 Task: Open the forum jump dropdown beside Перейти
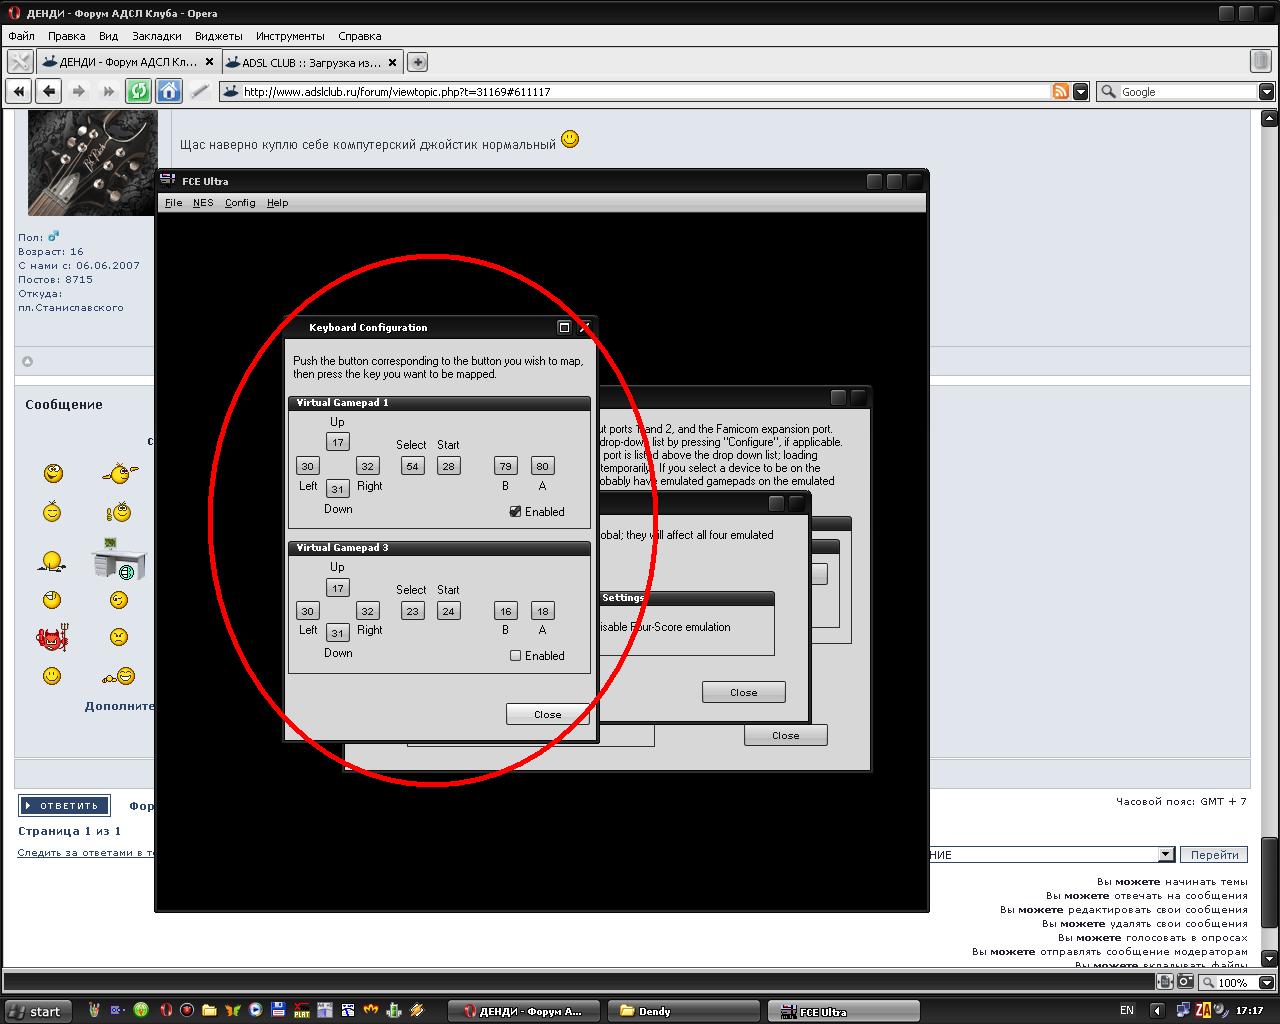(x=1165, y=854)
